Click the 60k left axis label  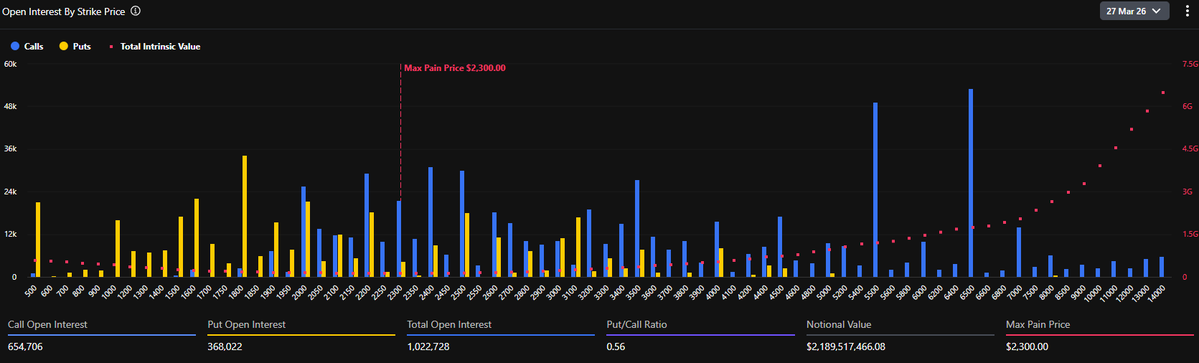11,64
